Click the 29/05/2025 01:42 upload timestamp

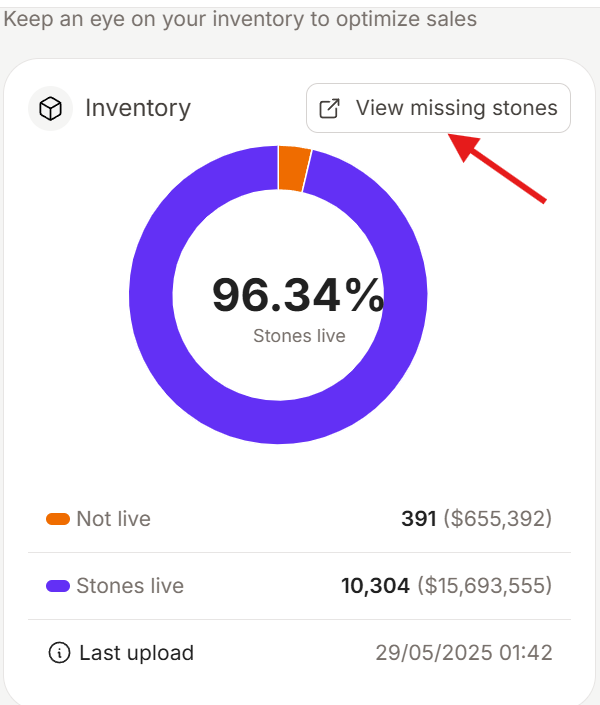pos(464,653)
